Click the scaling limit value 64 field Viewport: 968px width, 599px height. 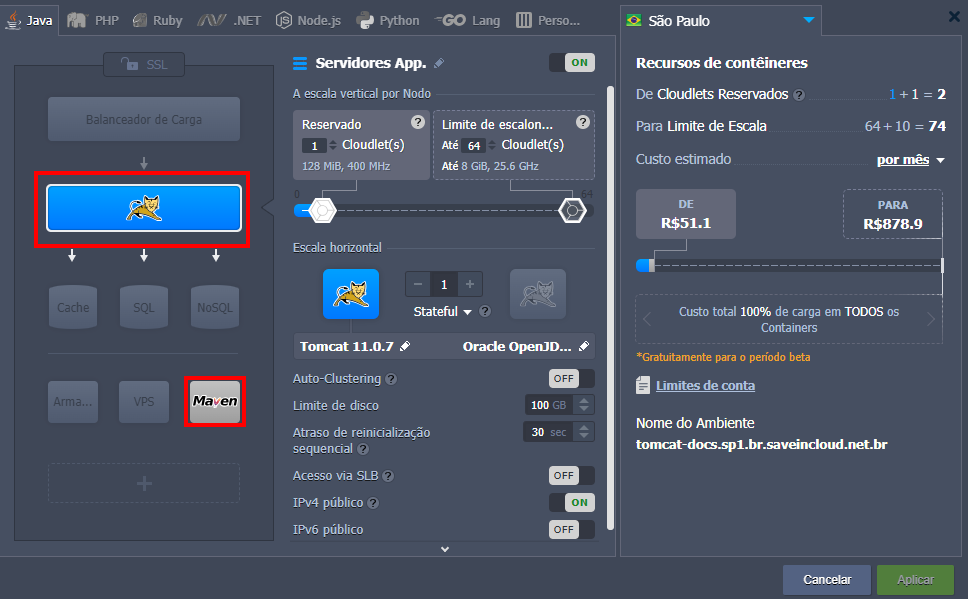[474, 146]
